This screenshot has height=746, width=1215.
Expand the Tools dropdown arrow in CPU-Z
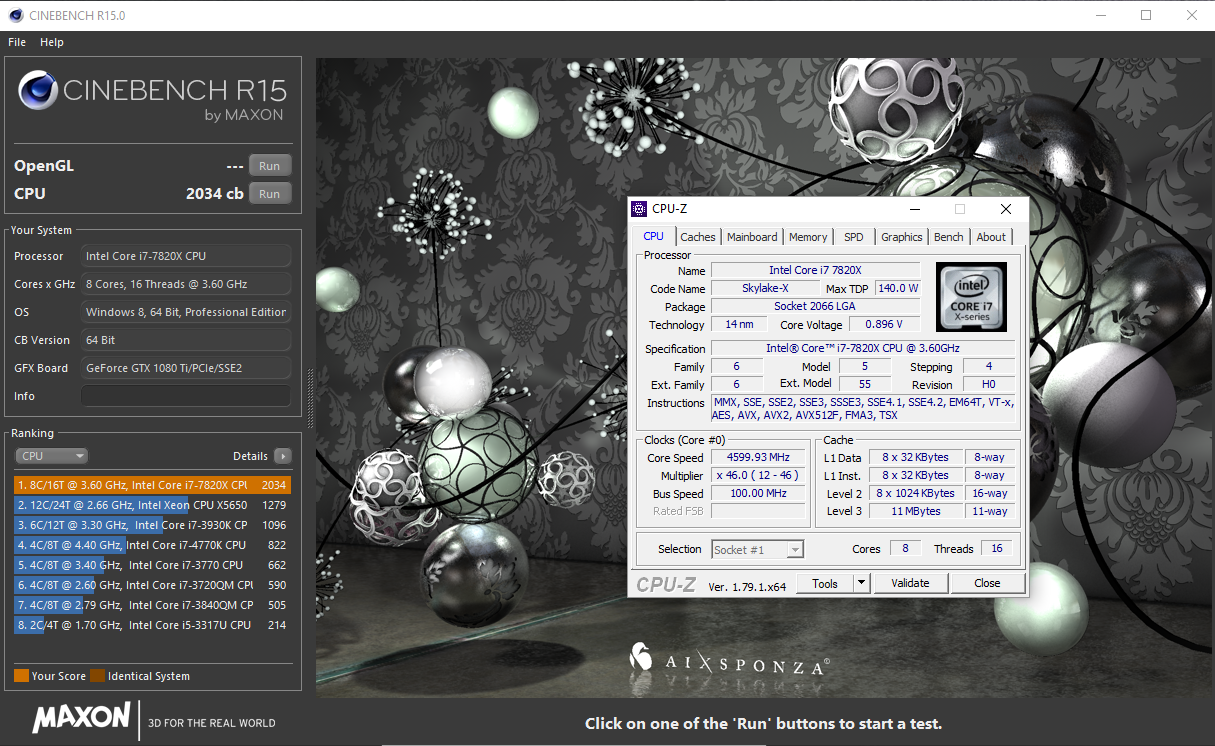(x=862, y=583)
